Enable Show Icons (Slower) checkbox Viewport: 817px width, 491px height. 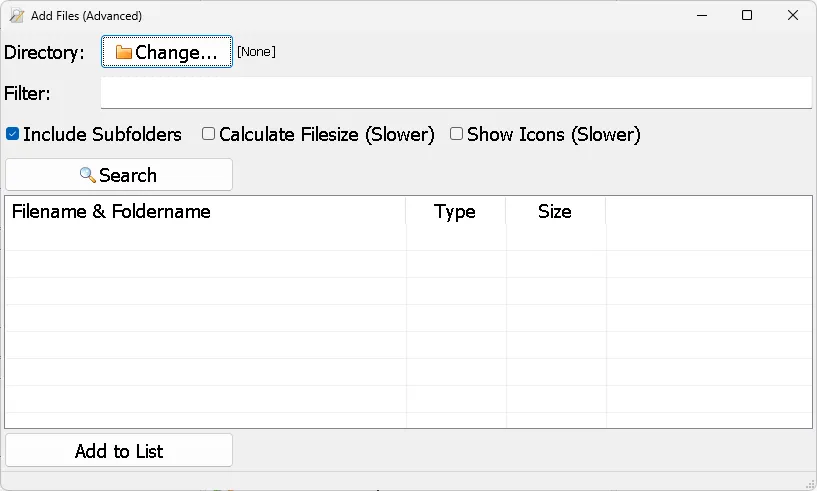coord(456,134)
